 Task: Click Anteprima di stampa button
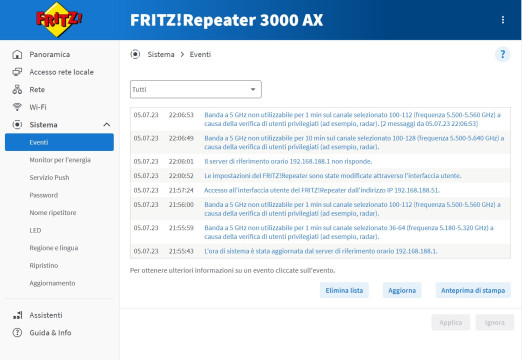(x=473, y=290)
